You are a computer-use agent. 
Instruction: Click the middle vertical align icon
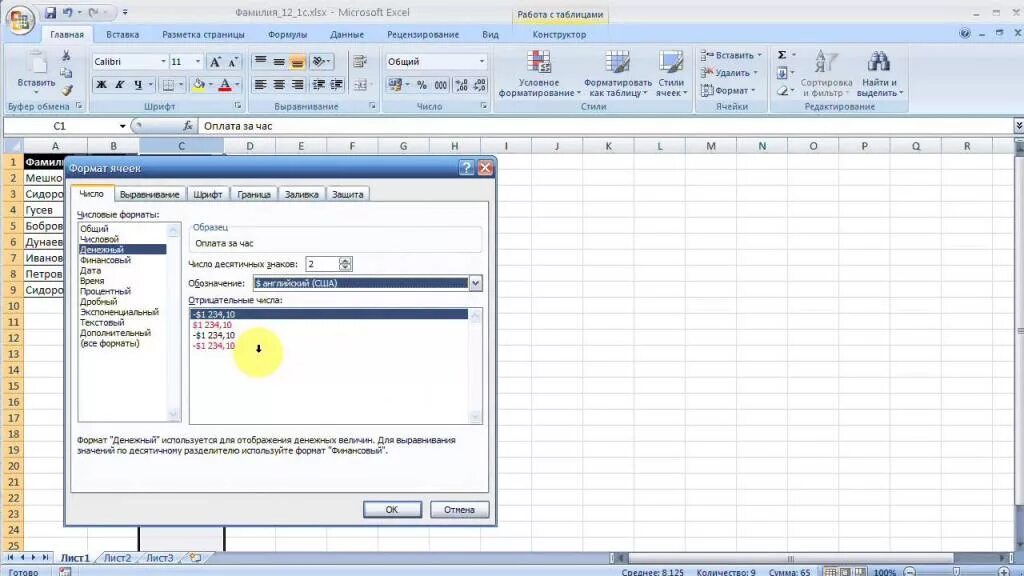pos(279,62)
